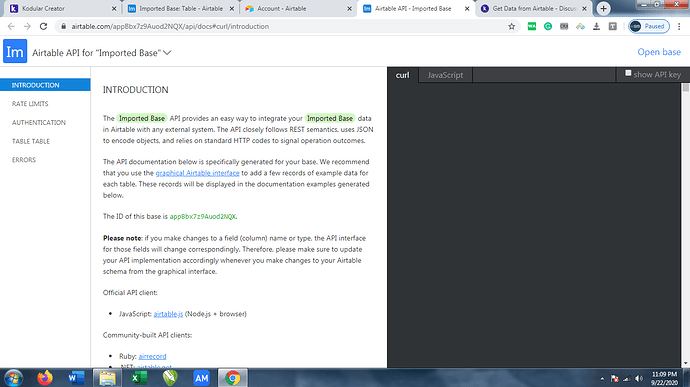Click the browser back arrow
The height and width of the screenshot is (387, 690).
pos(11,26)
